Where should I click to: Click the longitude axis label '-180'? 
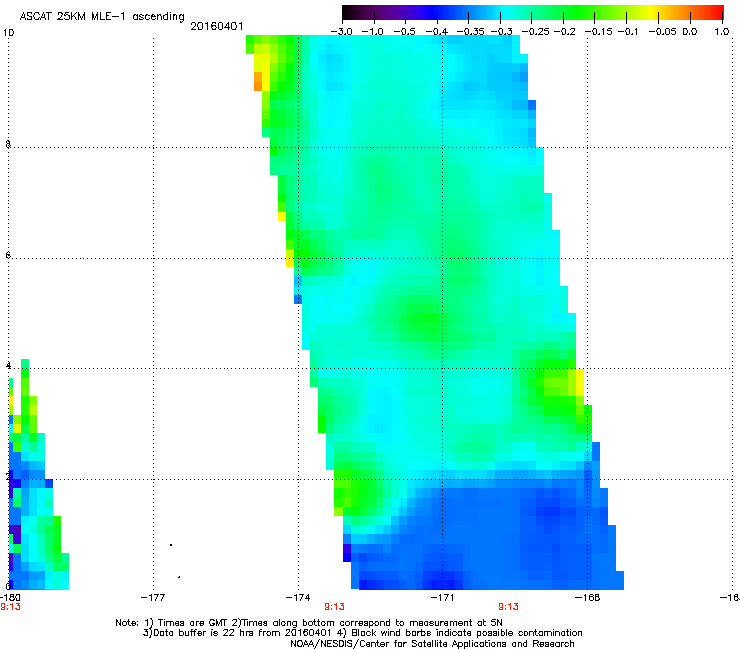pos(10,598)
